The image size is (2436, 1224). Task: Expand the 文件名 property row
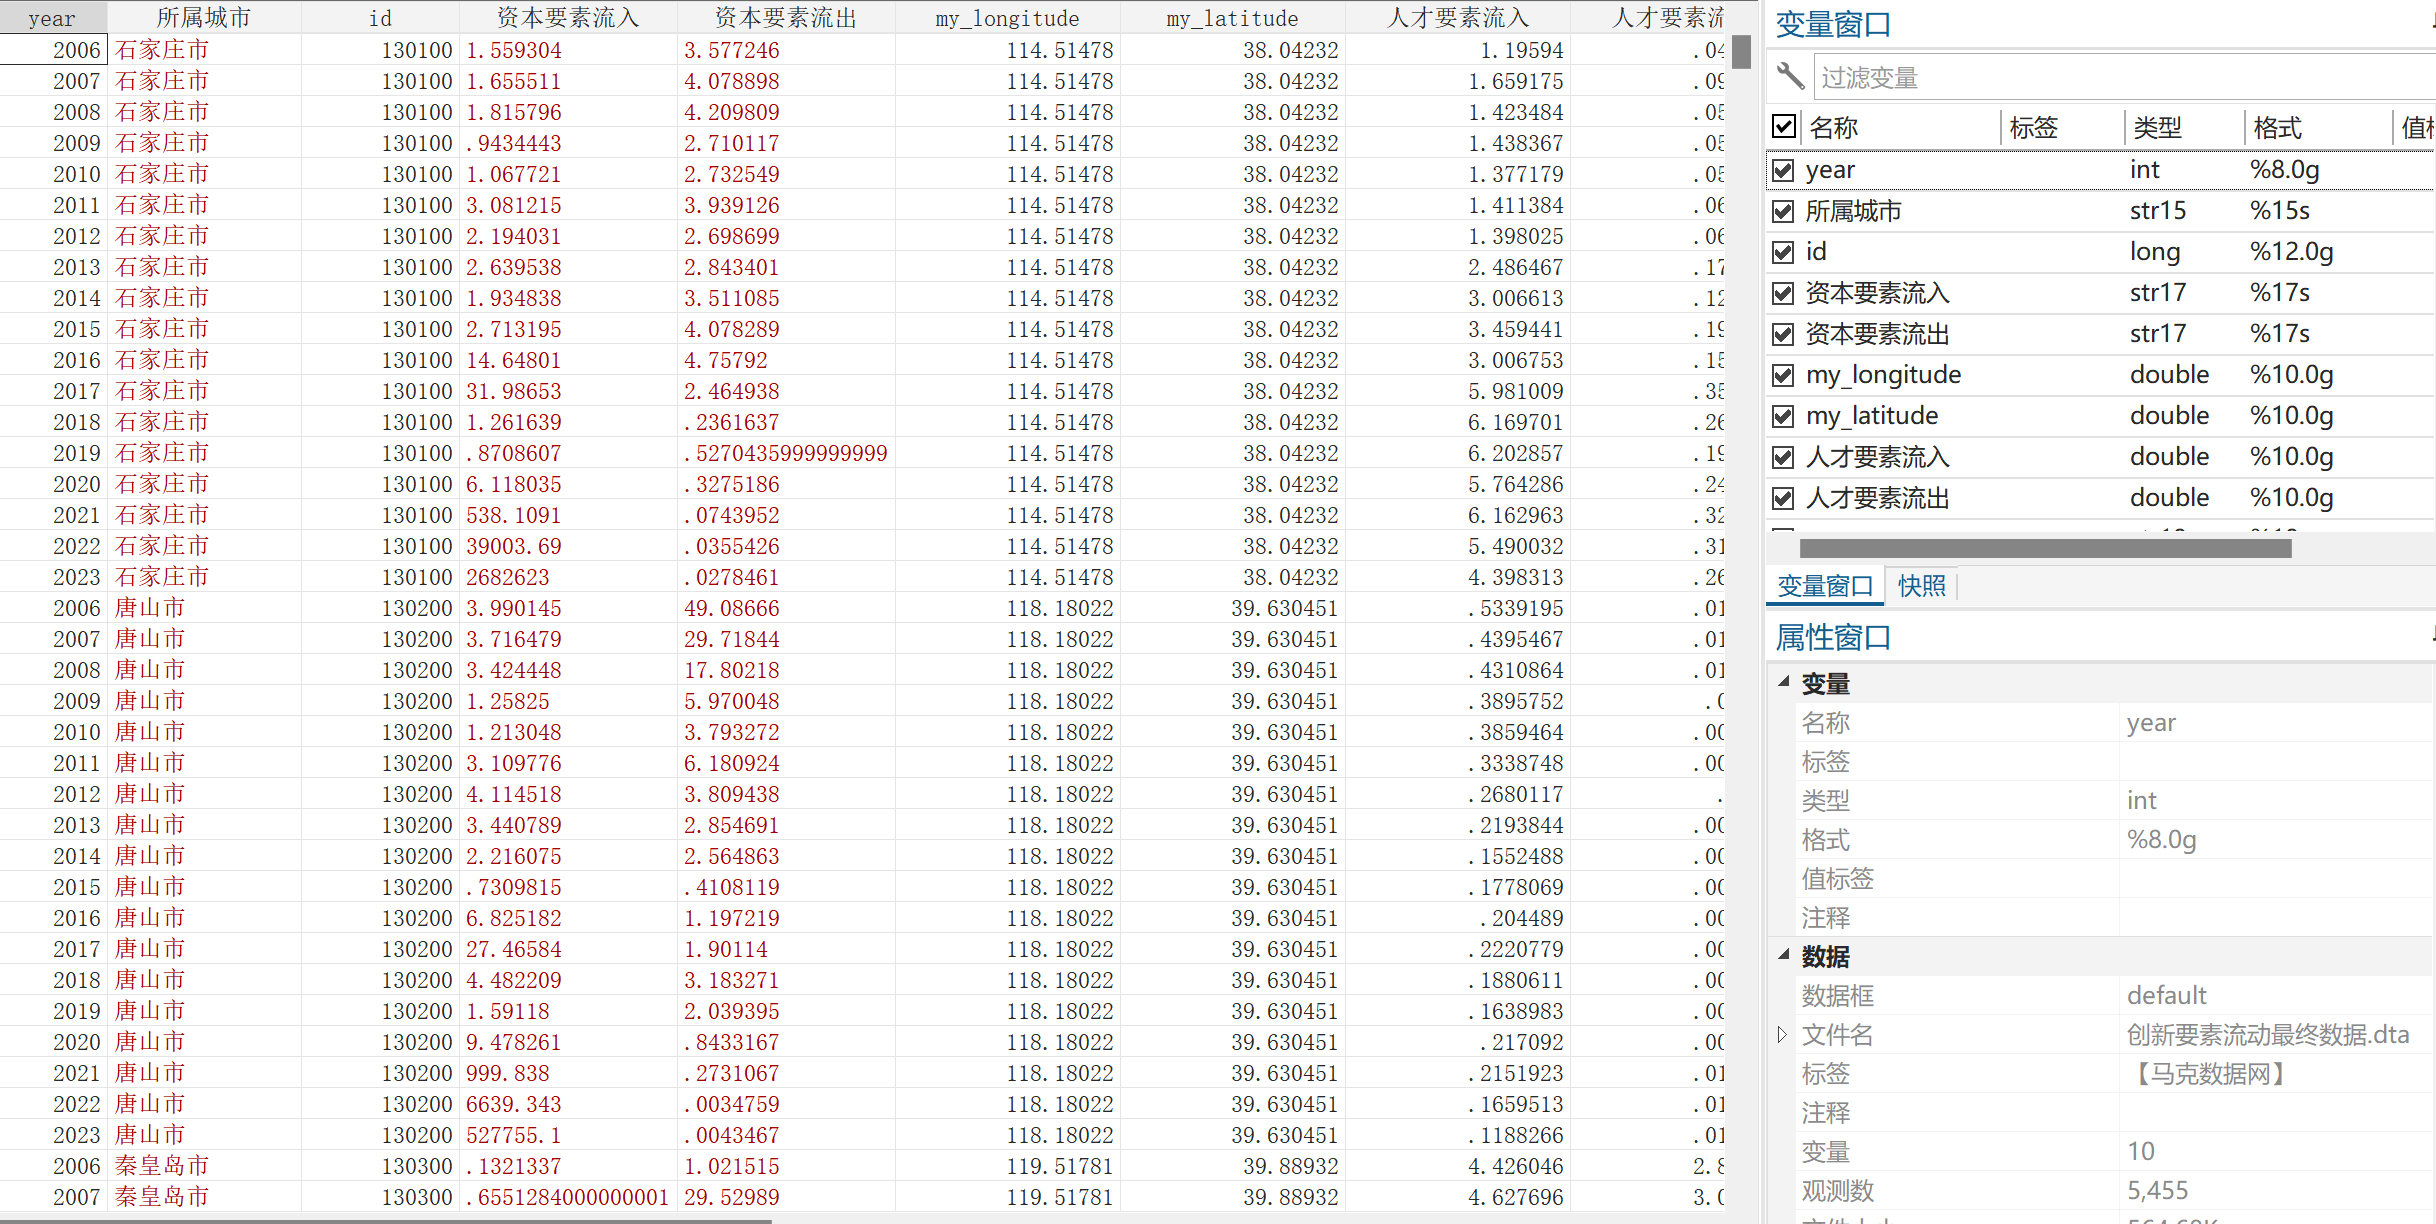(x=1782, y=1035)
